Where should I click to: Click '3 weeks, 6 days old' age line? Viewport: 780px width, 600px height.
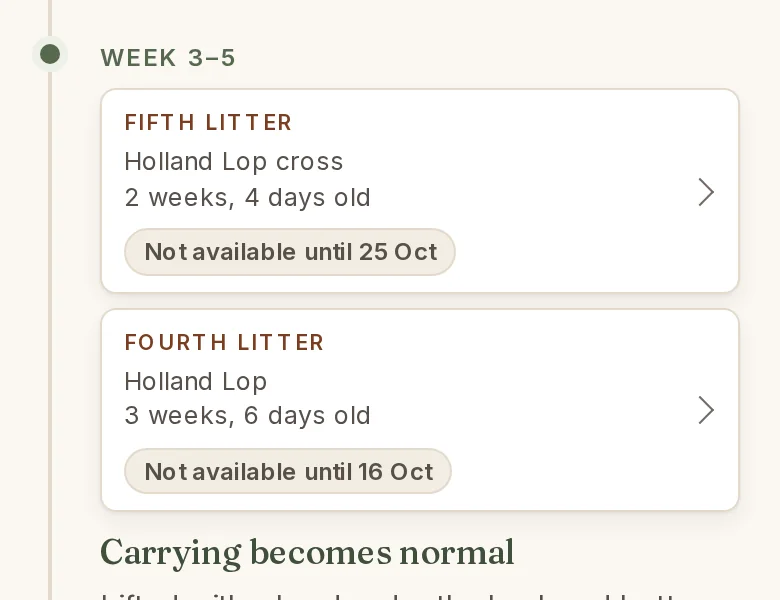click(247, 415)
